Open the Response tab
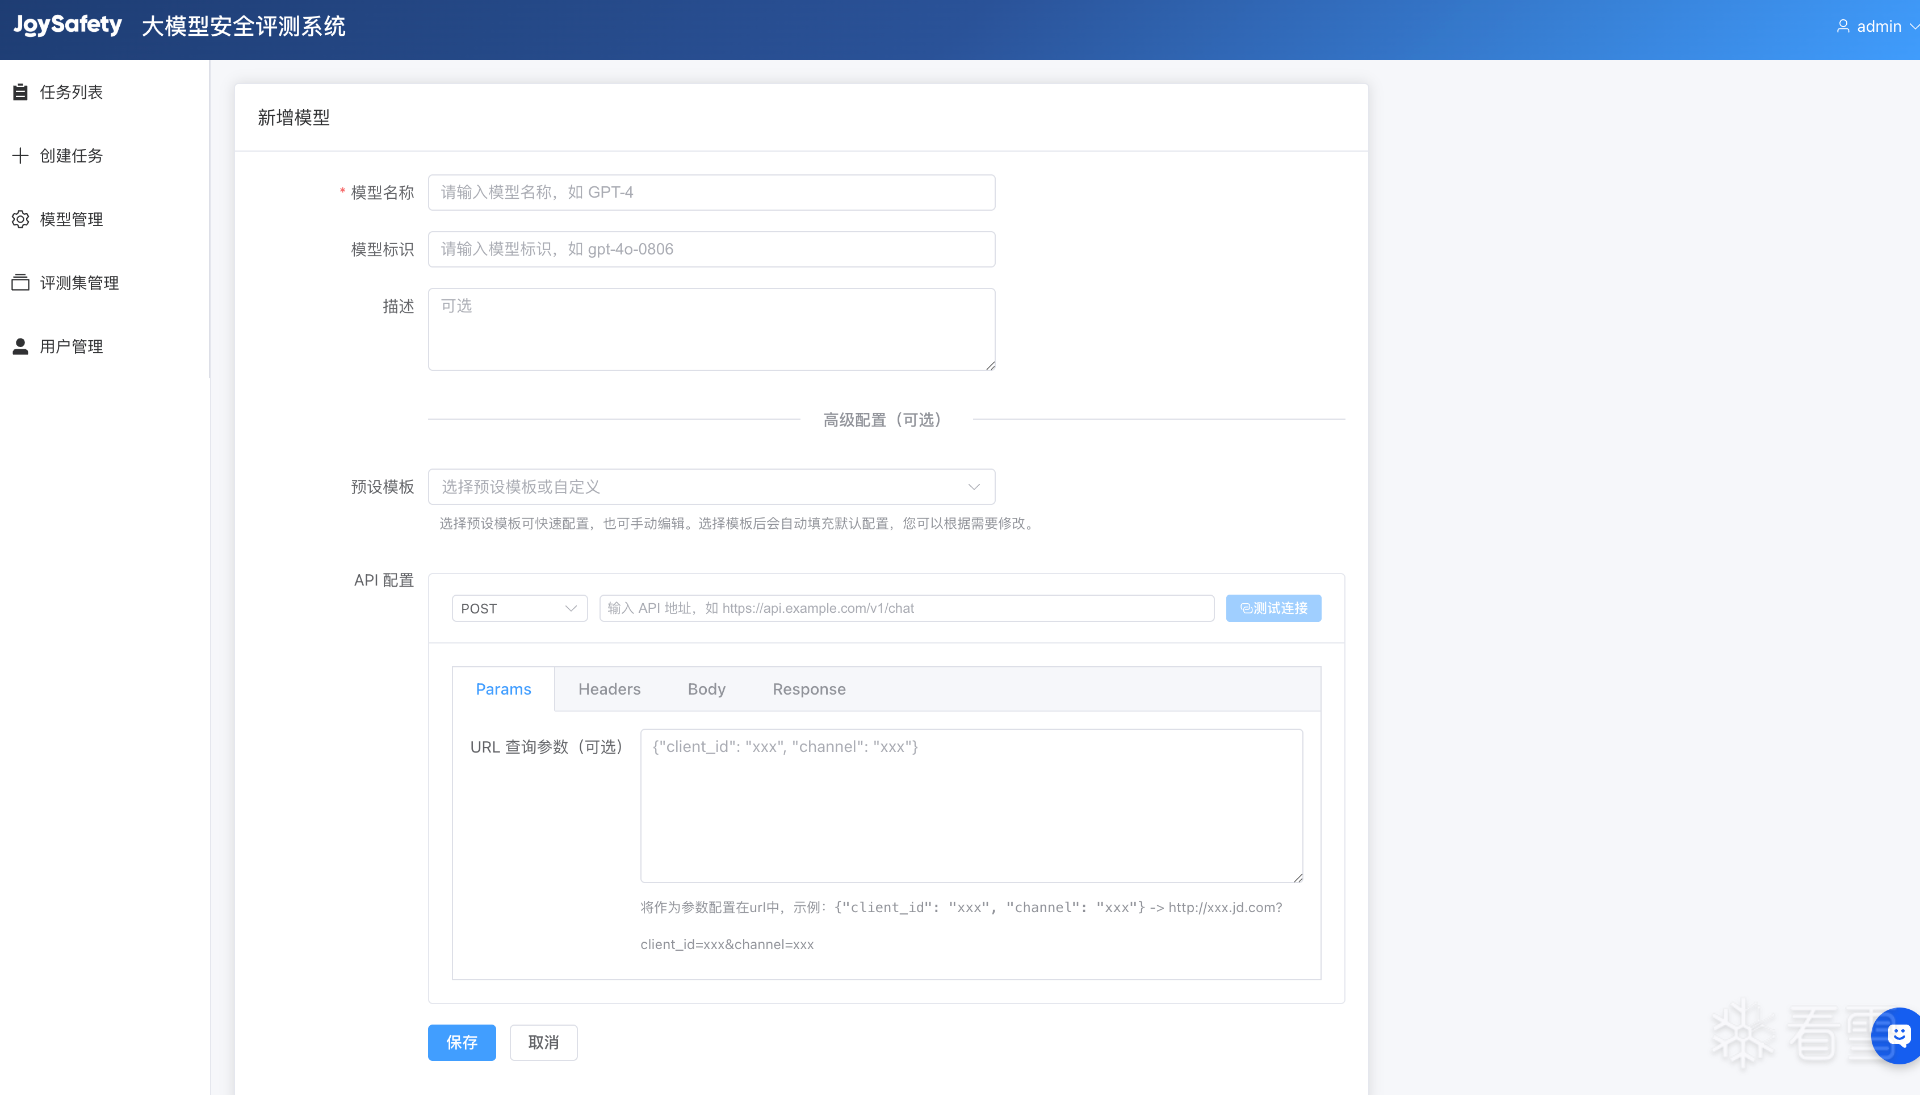 (x=809, y=689)
